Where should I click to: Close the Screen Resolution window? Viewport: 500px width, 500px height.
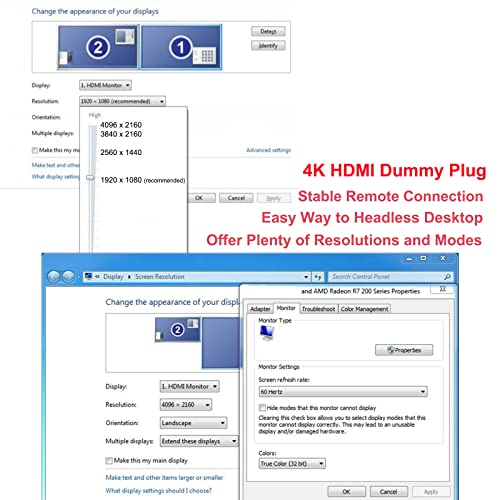pyautogui.click(x=443, y=258)
